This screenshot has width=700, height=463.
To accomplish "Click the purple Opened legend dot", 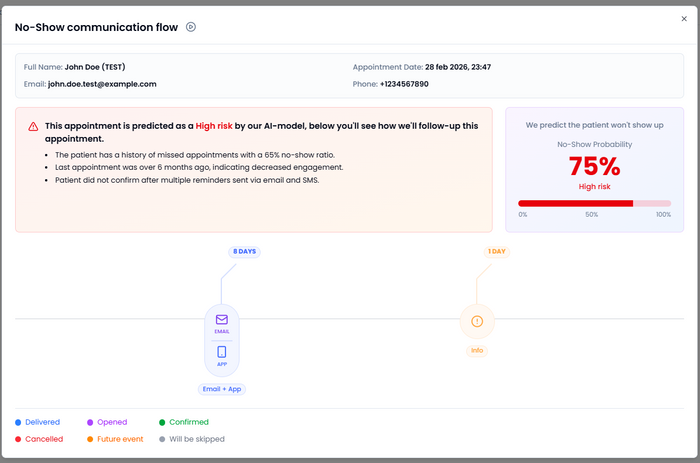I will pyautogui.click(x=90, y=422).
